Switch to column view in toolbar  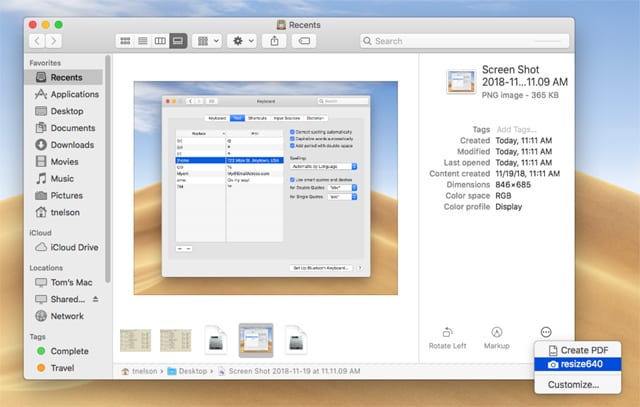[x=160, y=41]
